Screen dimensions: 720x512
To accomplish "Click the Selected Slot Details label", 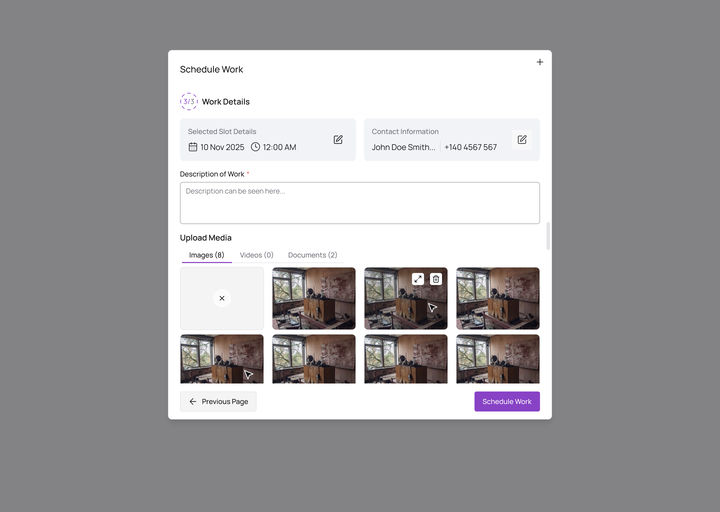I will 222,131.
